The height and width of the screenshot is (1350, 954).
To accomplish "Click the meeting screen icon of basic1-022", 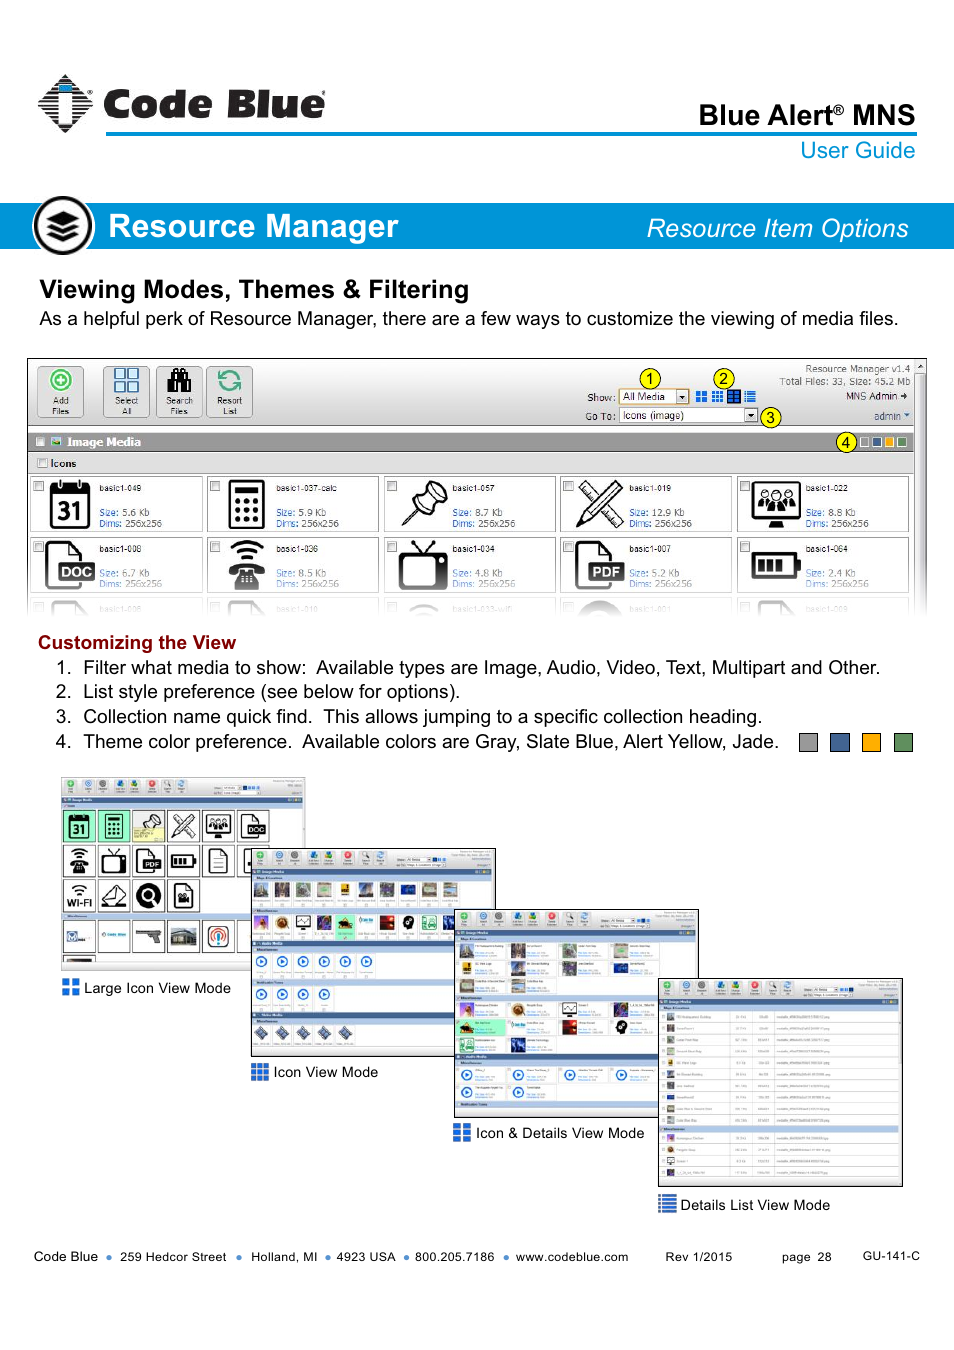I will point(776,504).
